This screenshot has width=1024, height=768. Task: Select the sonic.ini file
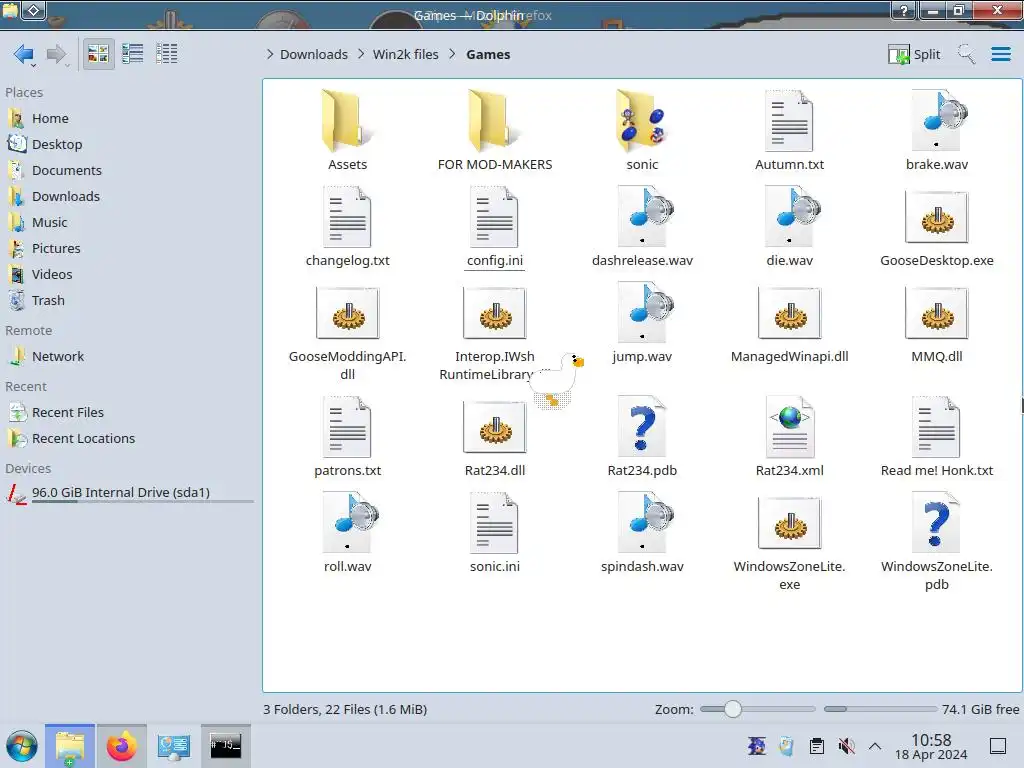click(x=495, y=533)
